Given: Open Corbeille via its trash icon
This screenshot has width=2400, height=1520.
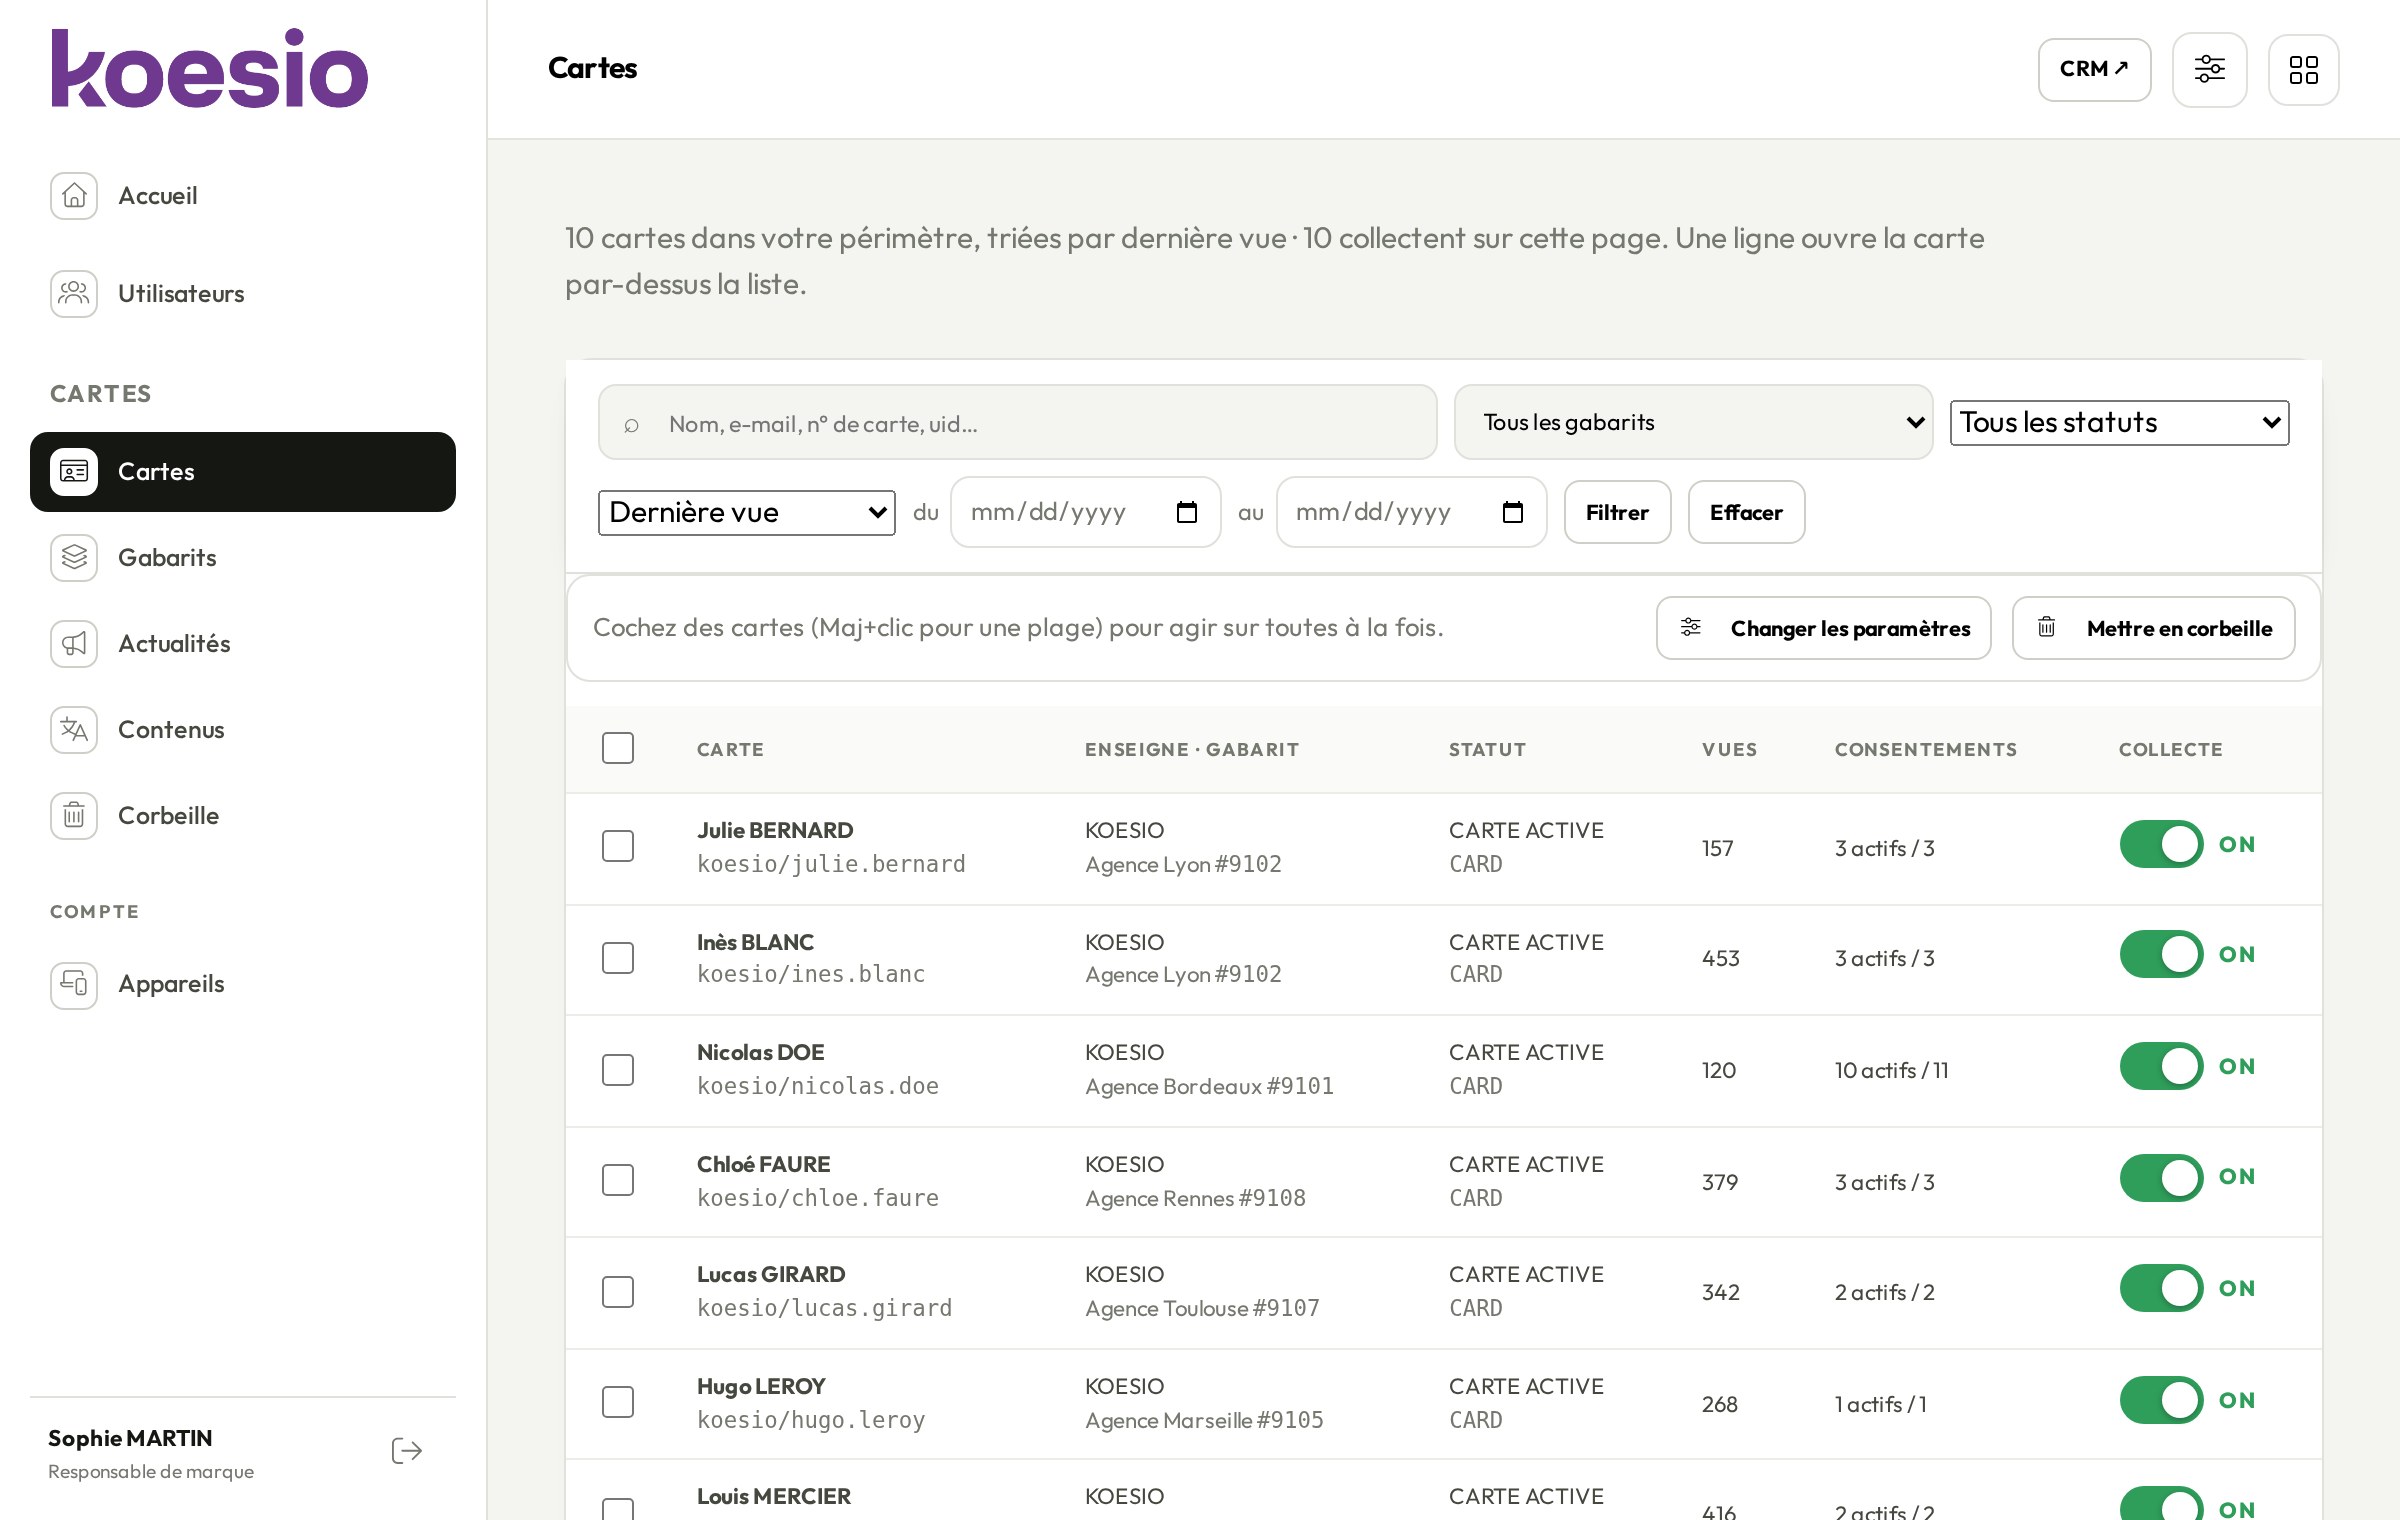Looking at the screenshot, I should (74, 816).
